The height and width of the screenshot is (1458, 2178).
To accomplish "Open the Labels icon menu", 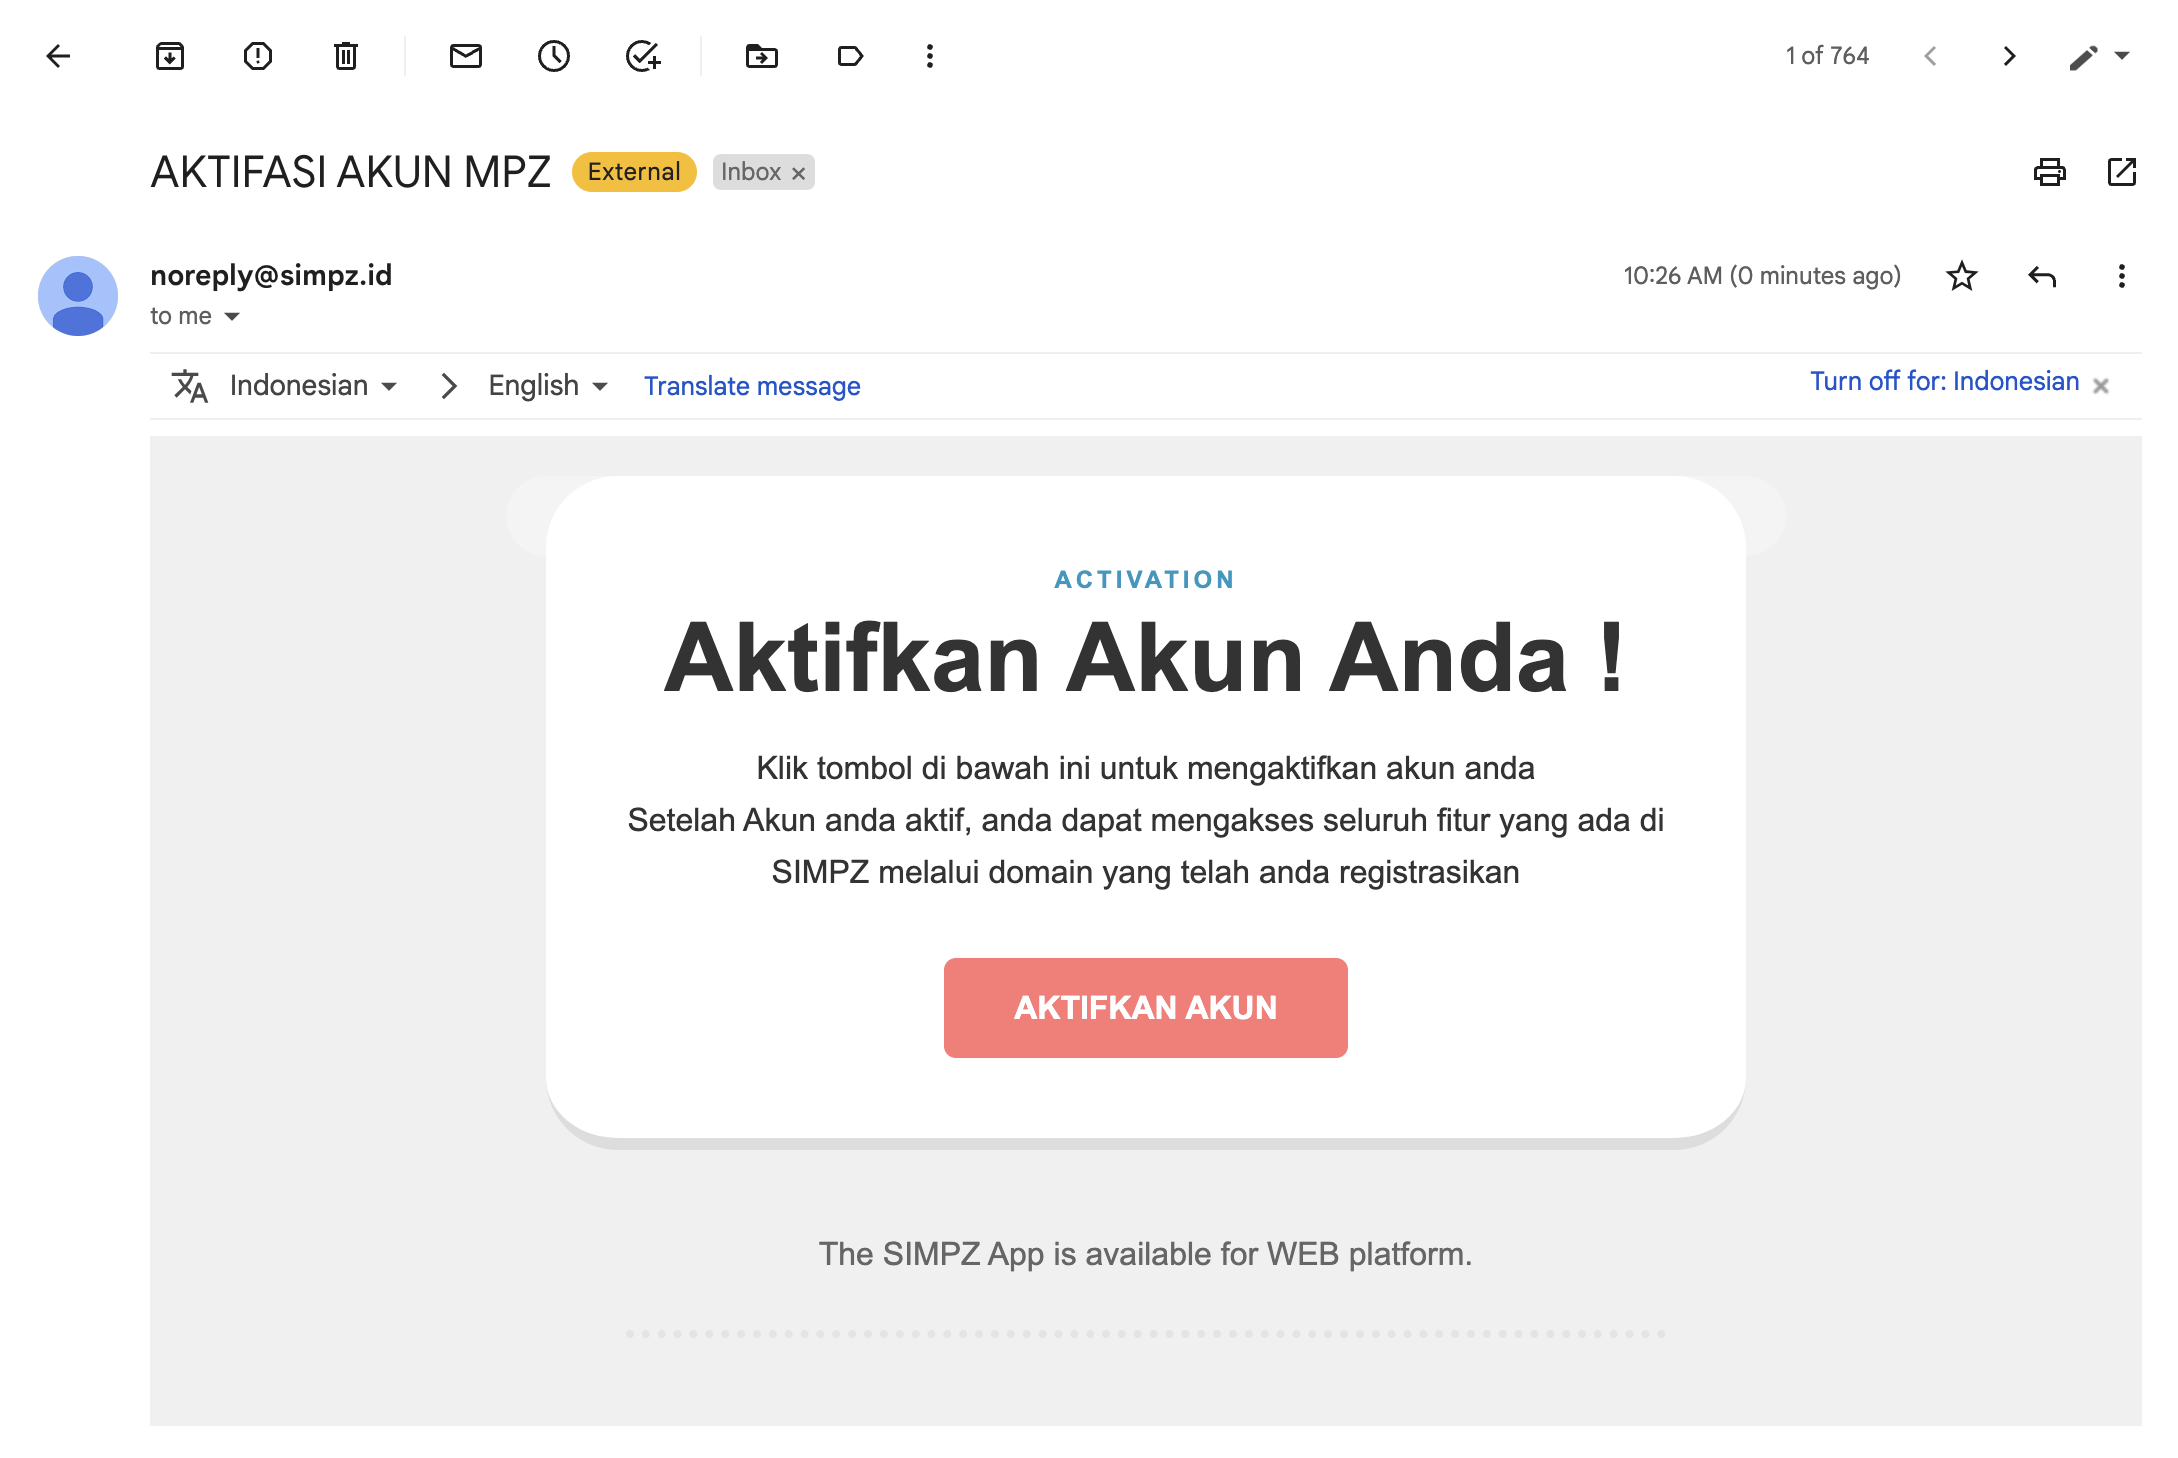I will [850, 56].
